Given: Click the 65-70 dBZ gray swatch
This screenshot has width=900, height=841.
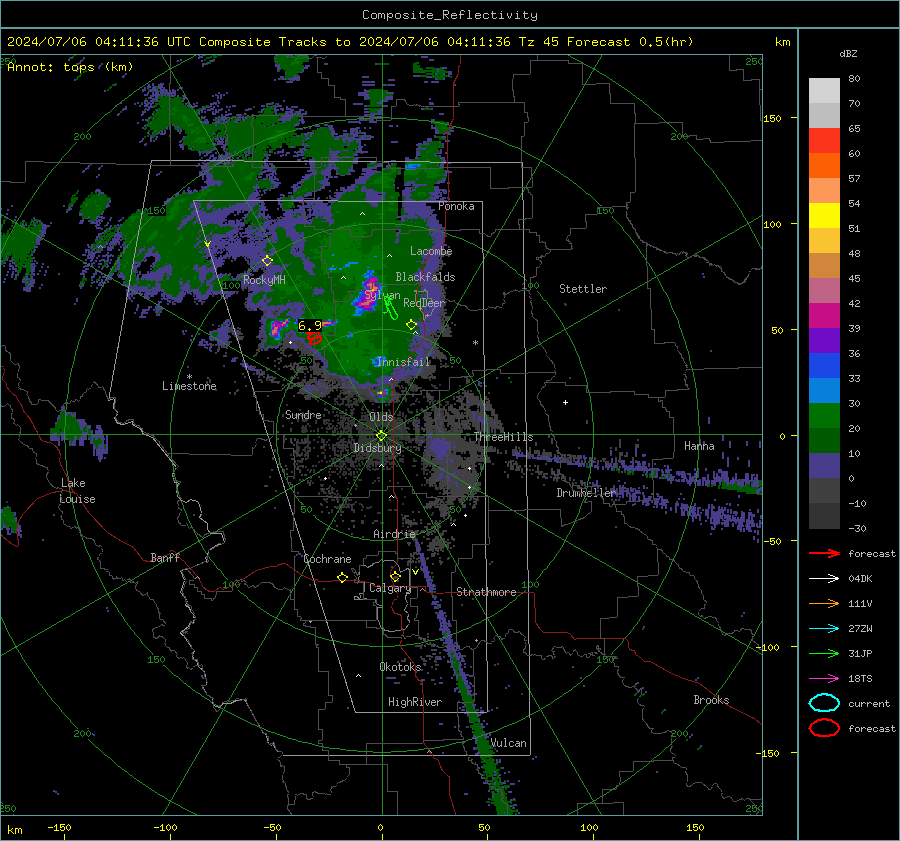Looking at the screenshot, I should tap(824, 116).
